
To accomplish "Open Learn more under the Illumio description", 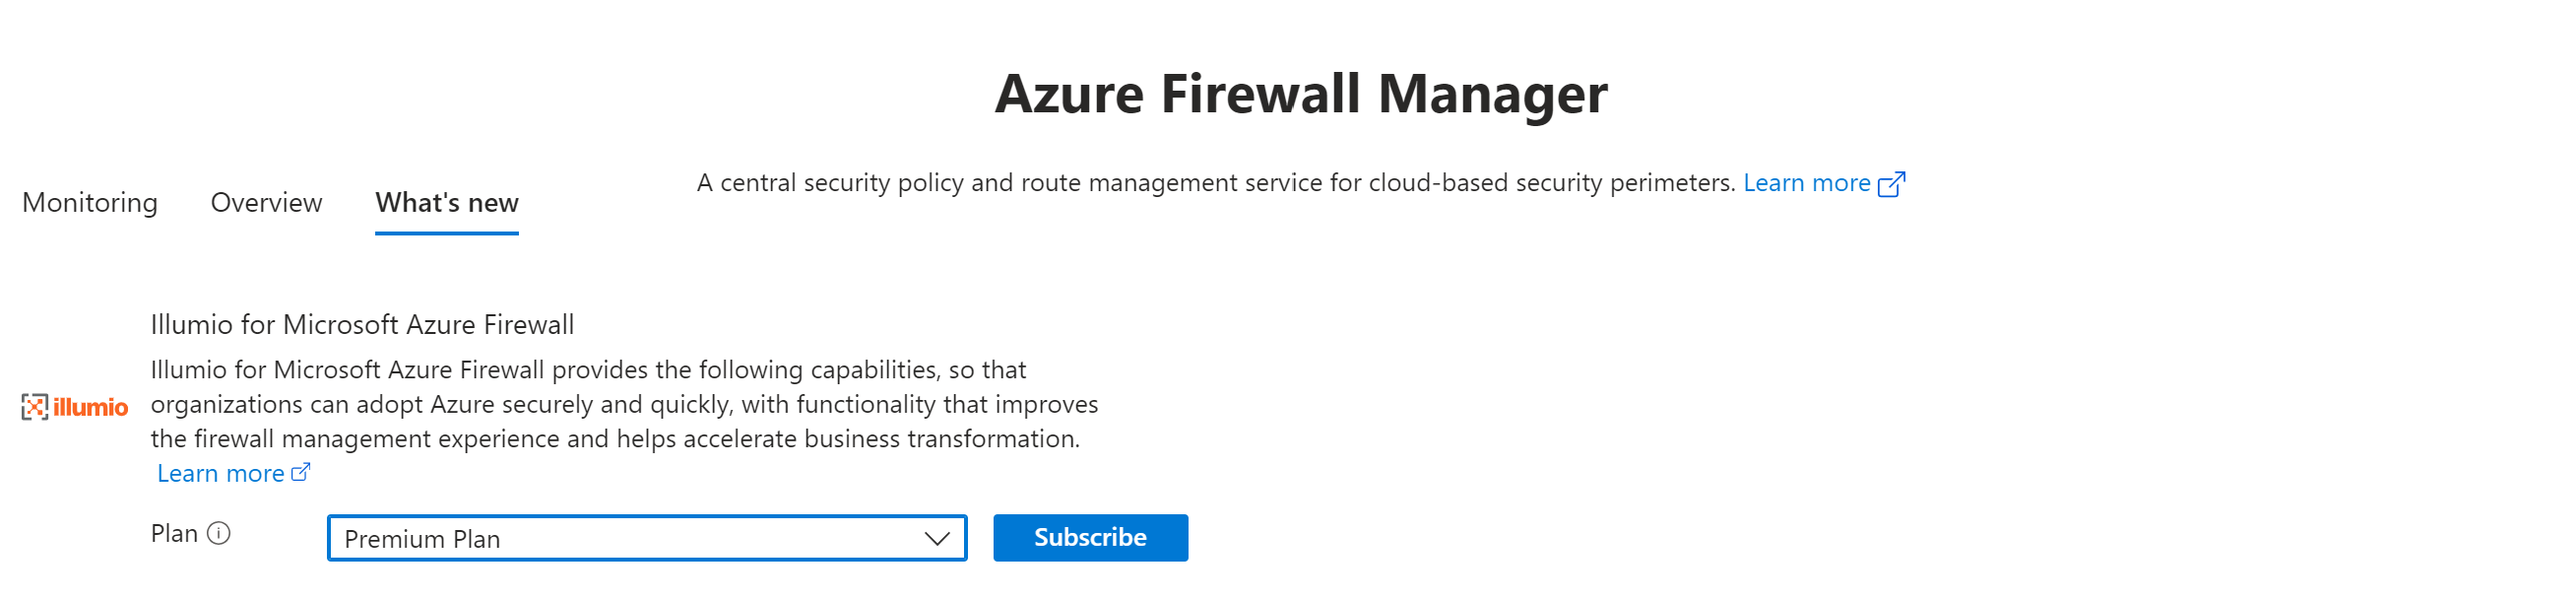I will 222,472.
